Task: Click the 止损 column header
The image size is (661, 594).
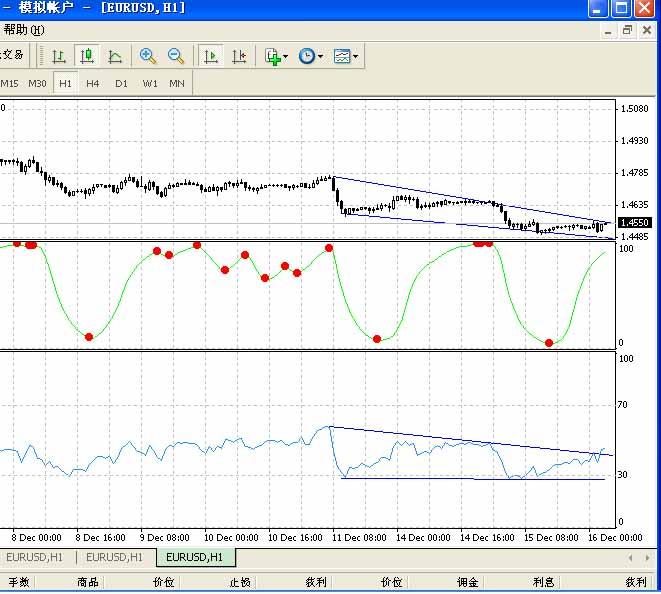Action: [240, 582]
